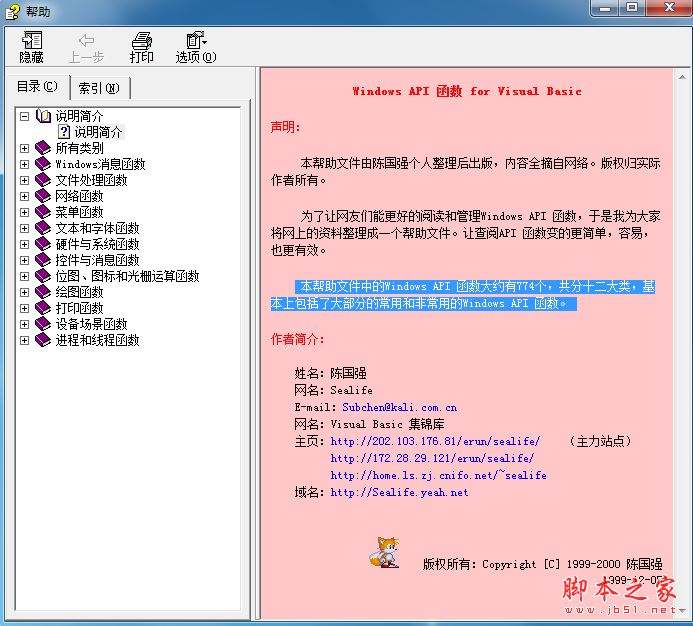The width and height of the screenshot is (693, 626).
Task: Click the content pane scroll-up arrow
Action: tap(682, 77)
